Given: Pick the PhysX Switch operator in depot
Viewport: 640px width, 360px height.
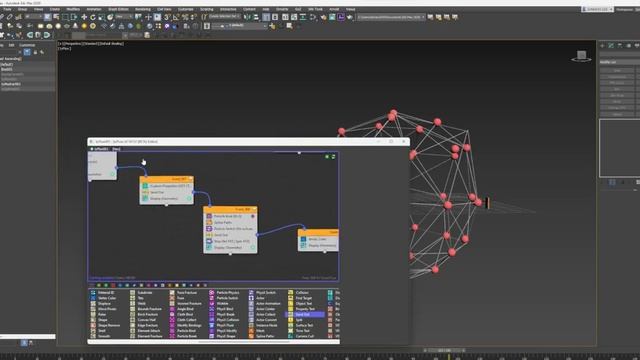Looking at the screenshot, I should pyautogui.click(x=263, y=293).
